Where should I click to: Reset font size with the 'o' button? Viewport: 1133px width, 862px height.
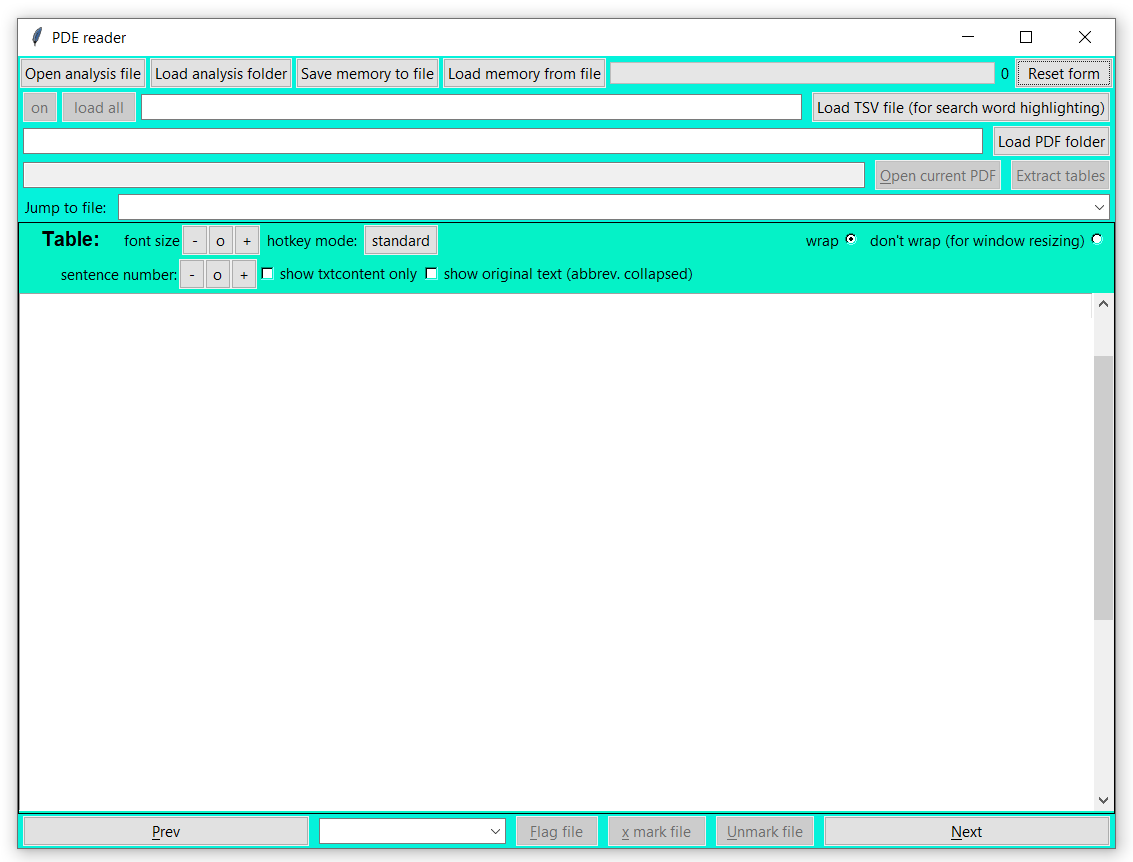[221, 241]
